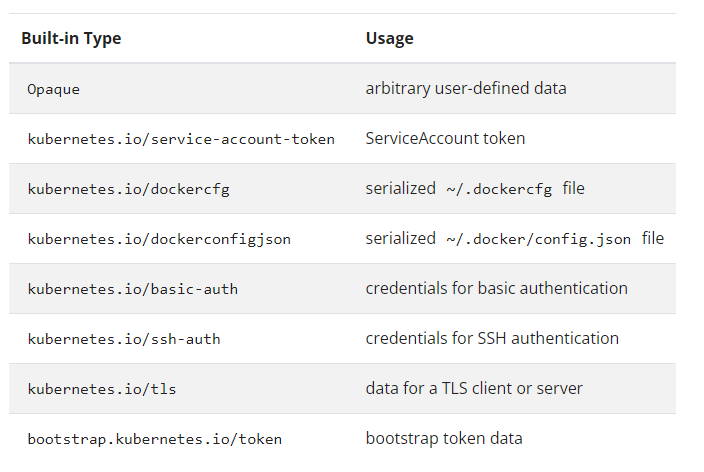Click the "bootstrap token data" usage text
This screenshot has height=472, width=704.
click(x=444, y=438)
